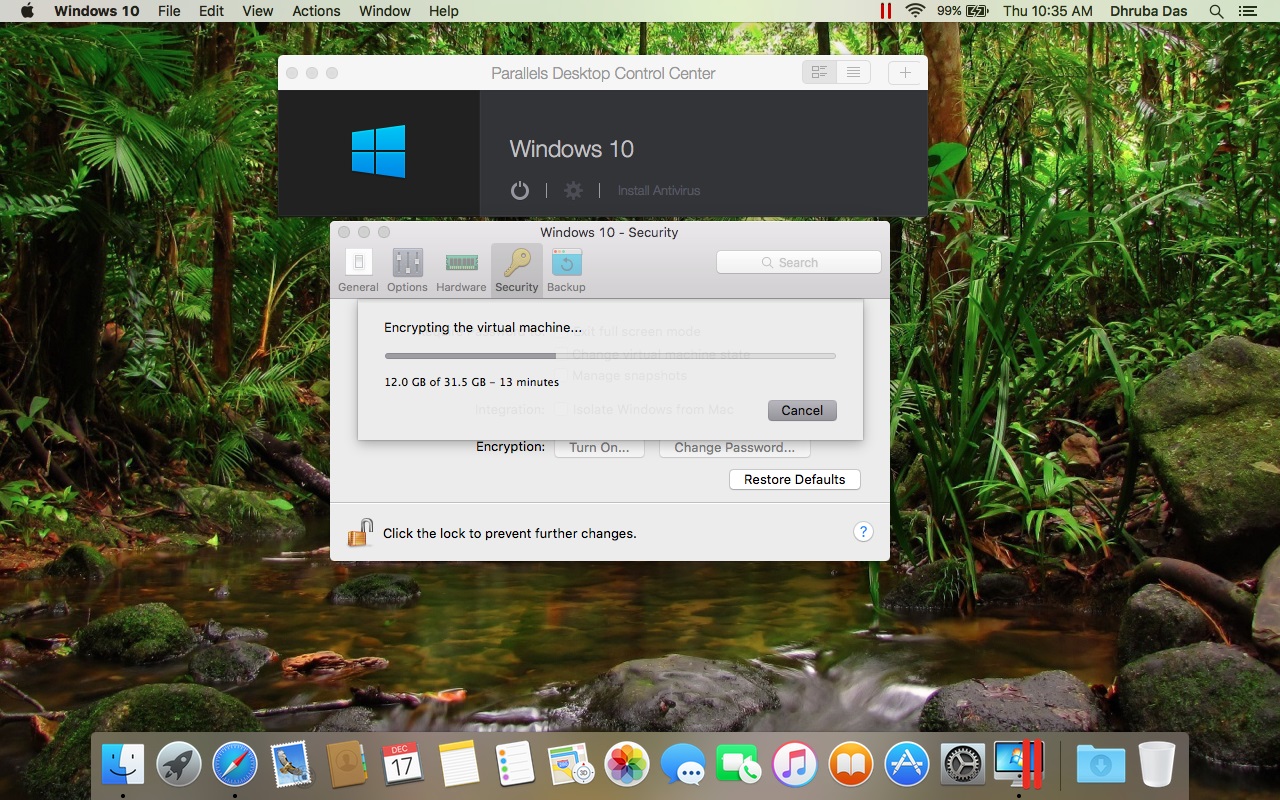The image size is (1280, 800).
Task: Click the padlock to lock settings
Action: 360,533
